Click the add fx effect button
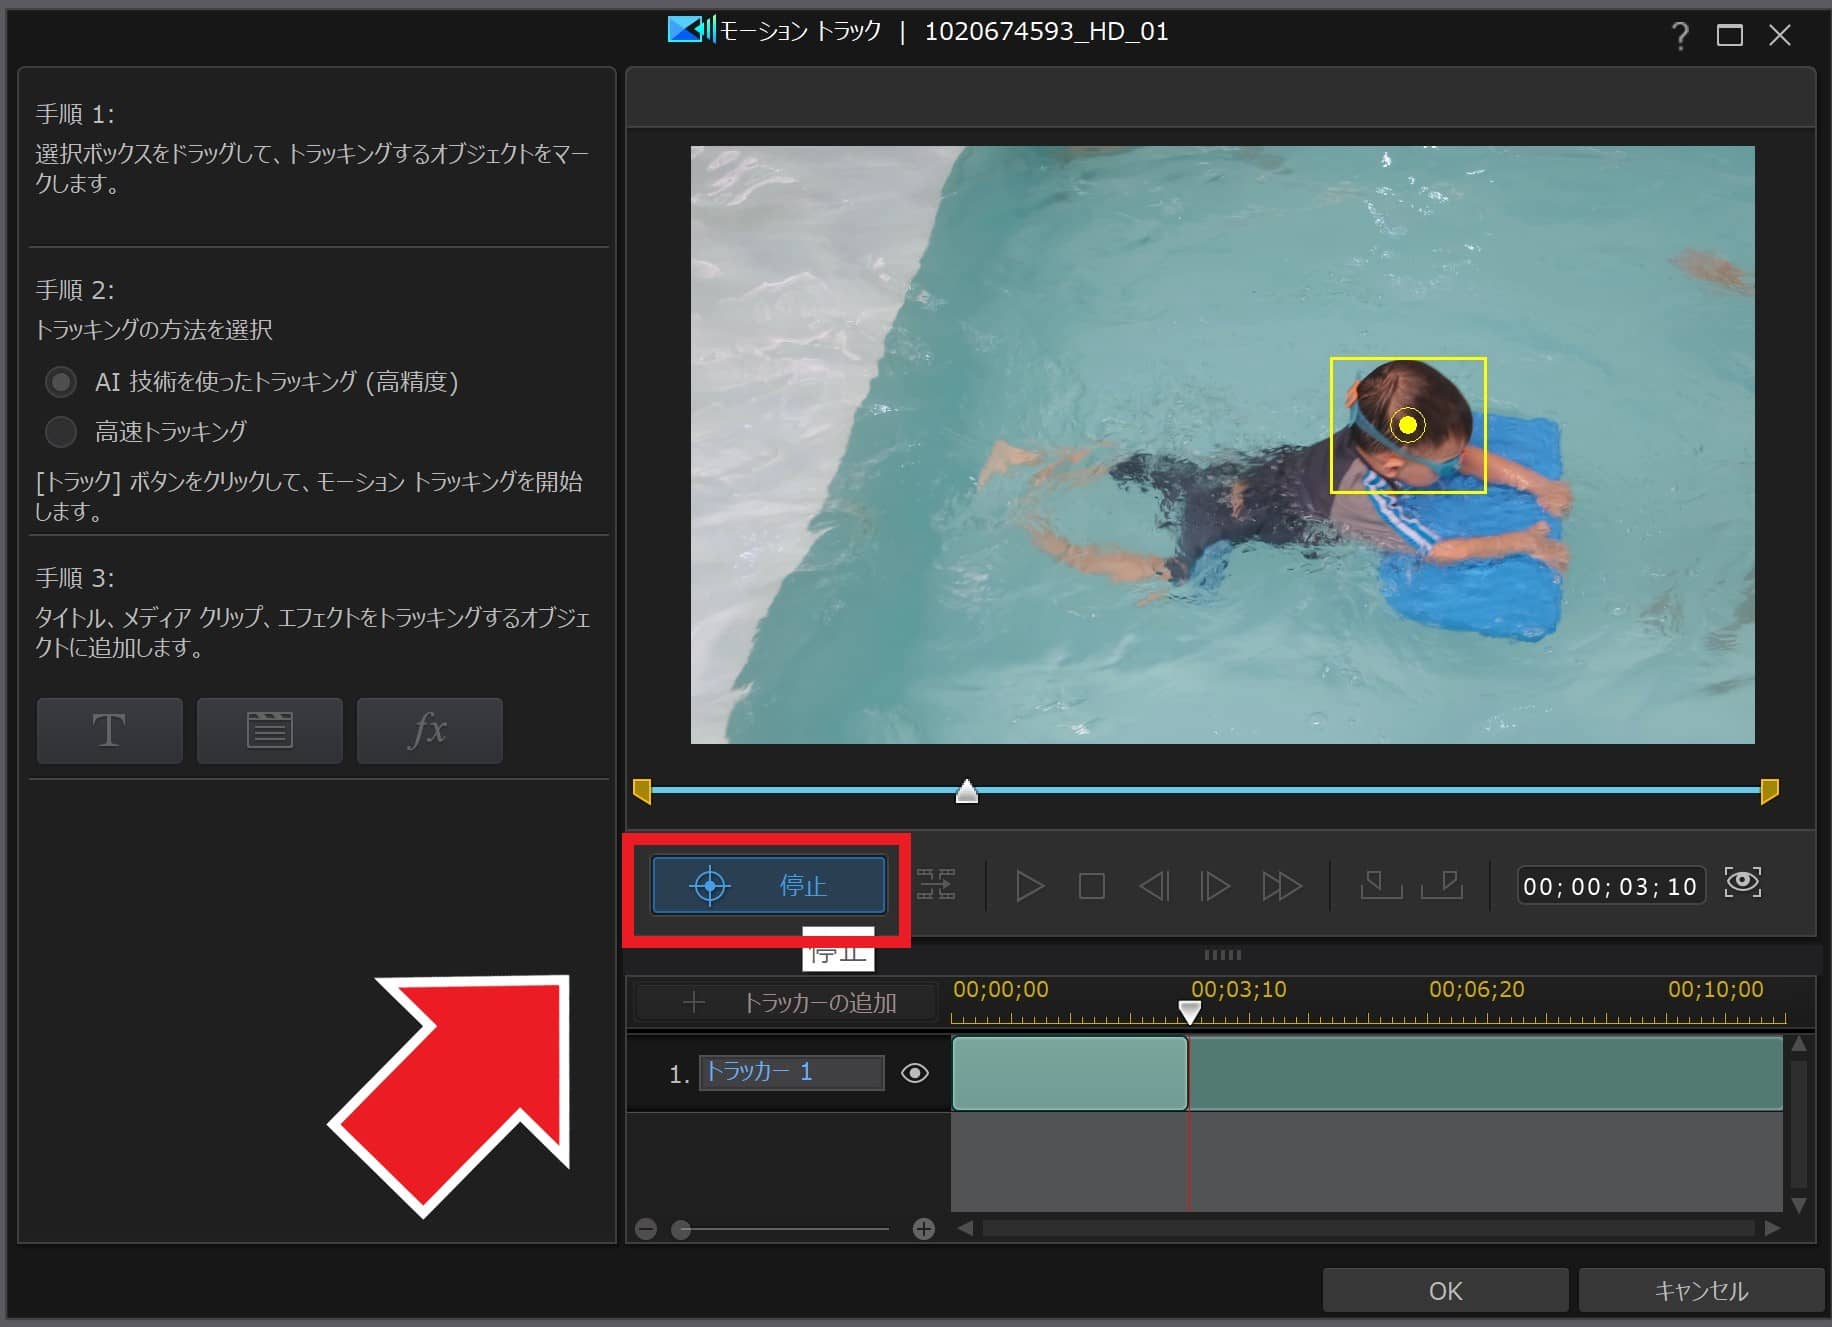The image size is (1832, 1327). (x=429, y=731)
